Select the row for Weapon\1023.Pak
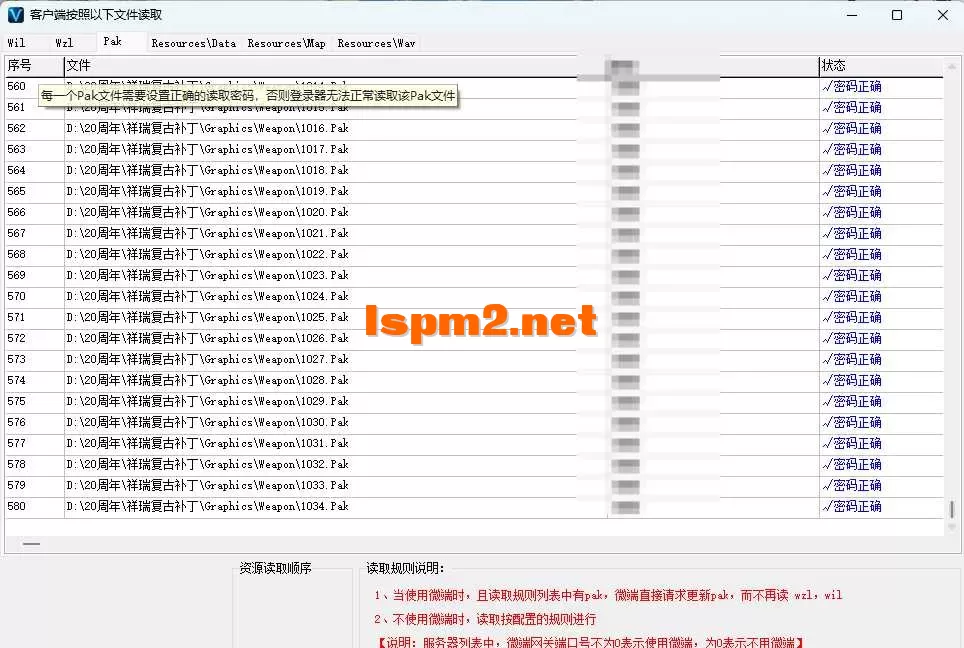Viewport: 964px width, 648px height. [473, 275]
